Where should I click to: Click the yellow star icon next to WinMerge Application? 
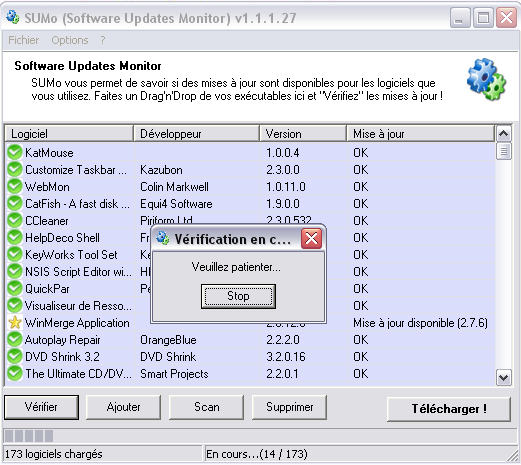15,322
